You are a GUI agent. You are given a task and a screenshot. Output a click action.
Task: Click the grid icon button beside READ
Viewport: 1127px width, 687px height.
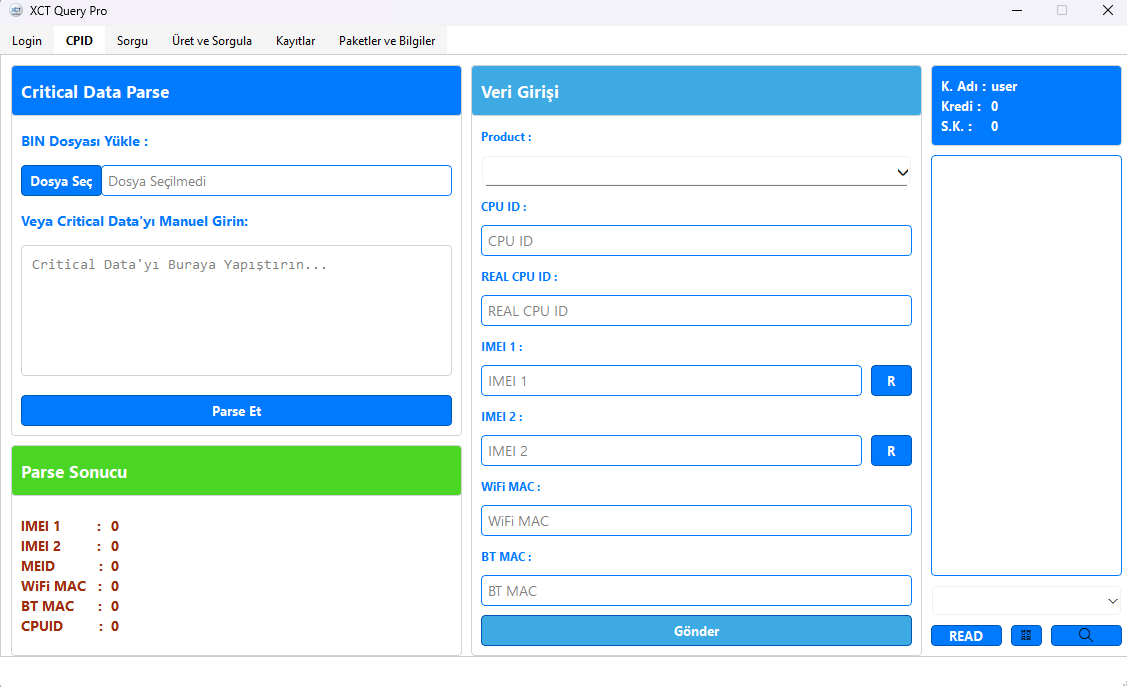(x=1026, y=636)
